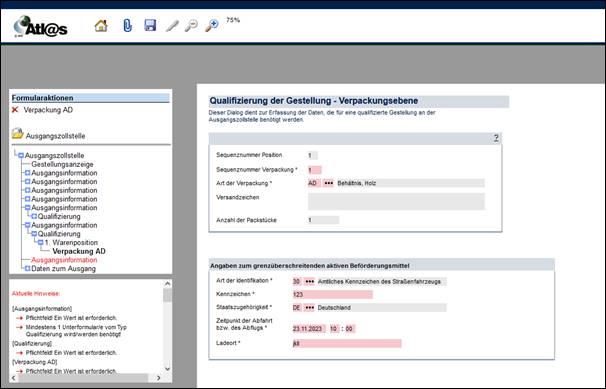Save the form with the floppy disk icon
The width and height of the screenshot is (606, 389).
click(150, 25)
